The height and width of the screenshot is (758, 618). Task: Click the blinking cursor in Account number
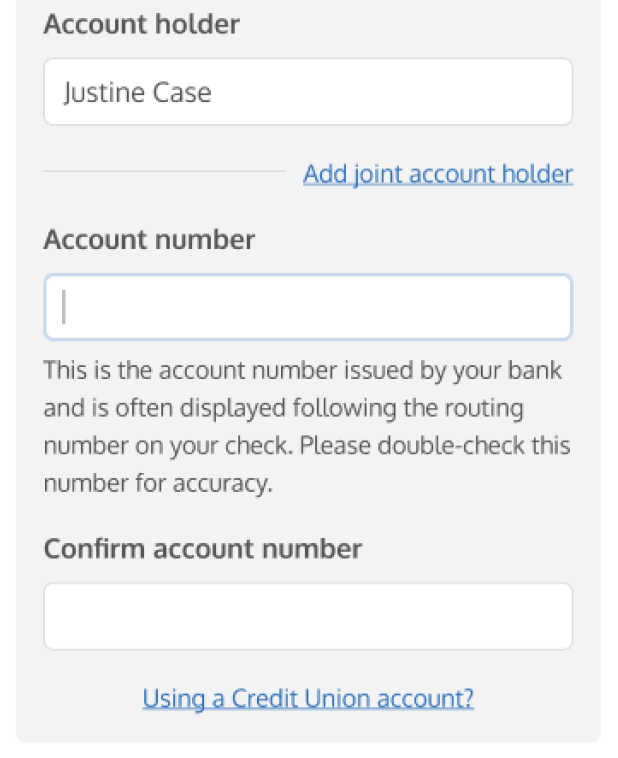click(x=64, y=307)
